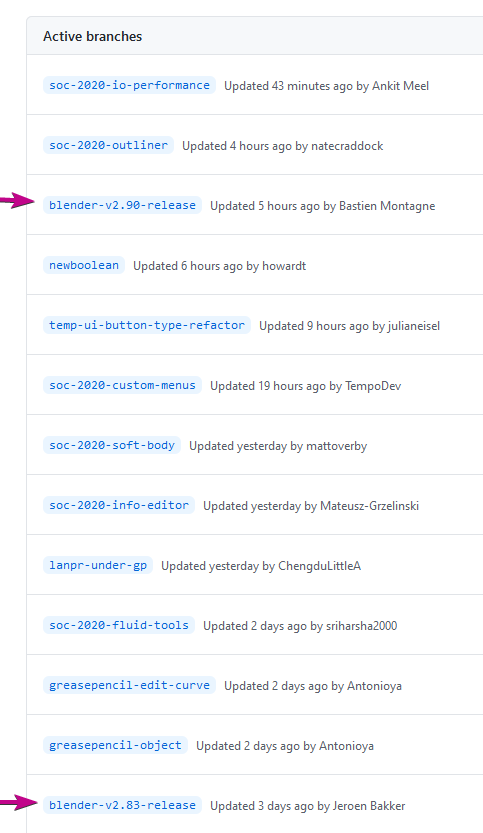The height and width of the screenshot is (833, 483).
Task: Click 'Updated yesterday by ChengduLittleA'
Action: 261,566
